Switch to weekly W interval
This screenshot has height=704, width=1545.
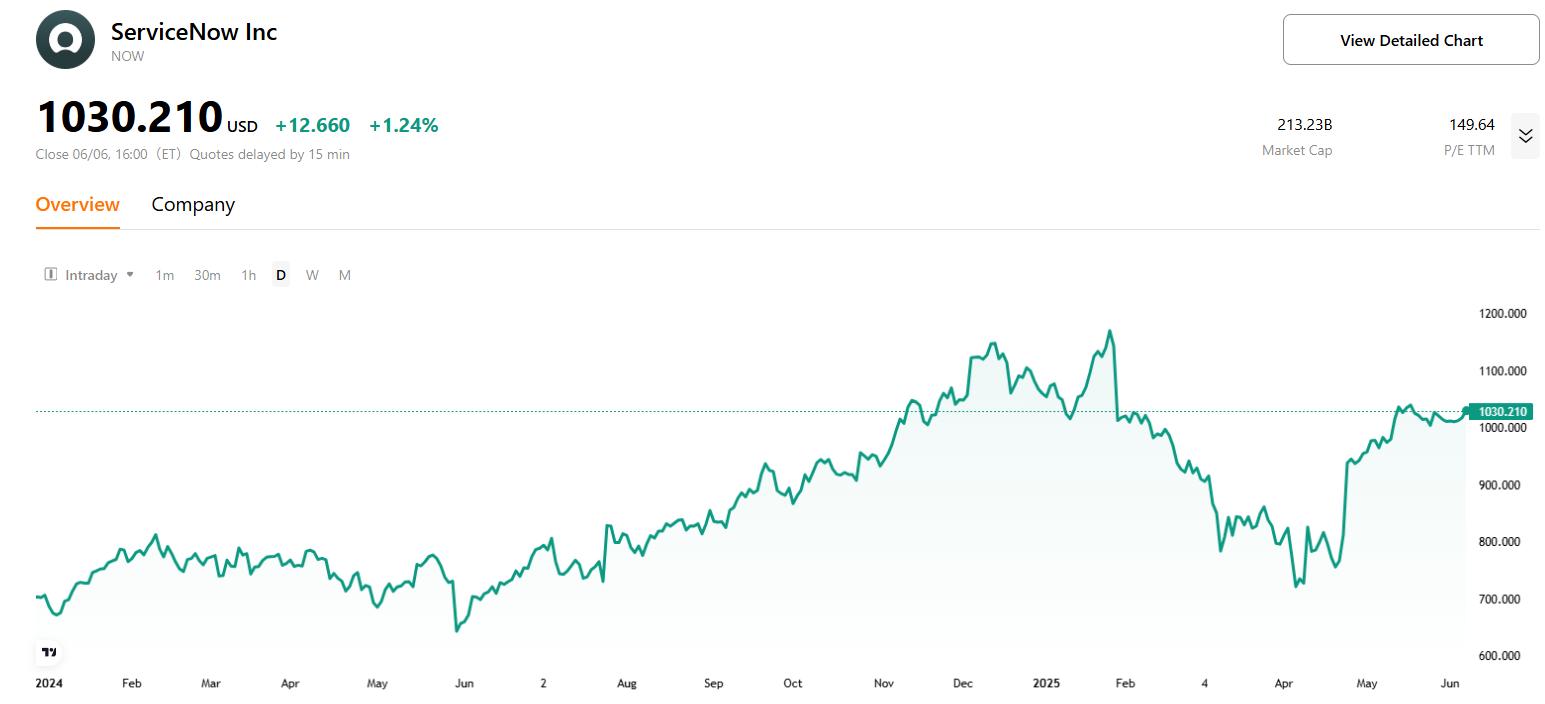312,275
